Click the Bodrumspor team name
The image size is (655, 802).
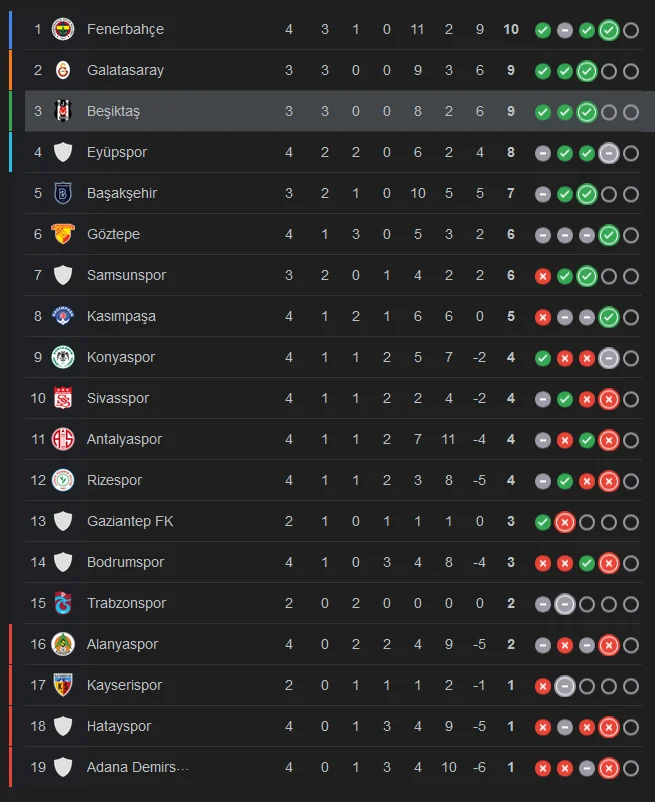pos(125,562)
